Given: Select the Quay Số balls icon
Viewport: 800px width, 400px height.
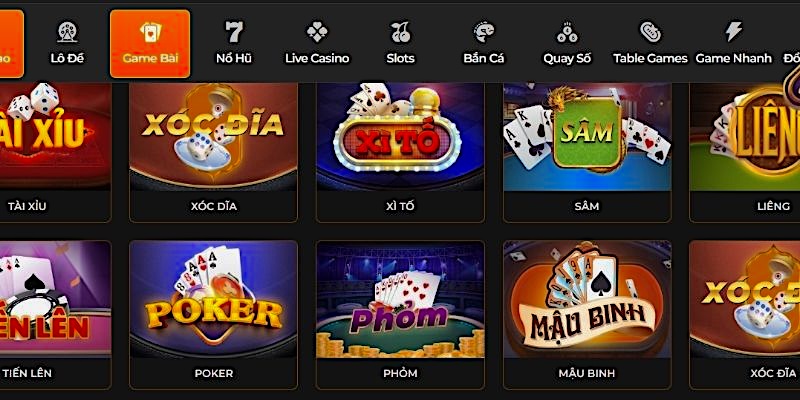Looking at the screenshot, I should click(x=567, y=32).
